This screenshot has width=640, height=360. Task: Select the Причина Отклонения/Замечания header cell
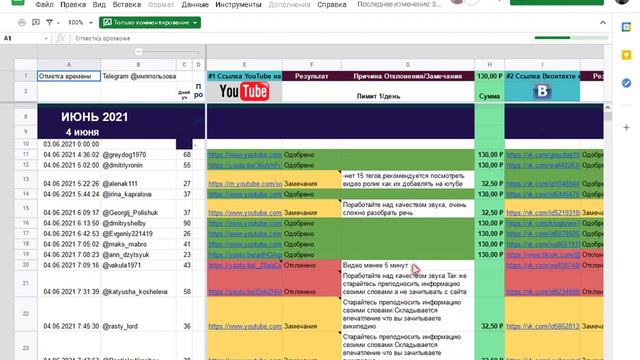point(407,76)
